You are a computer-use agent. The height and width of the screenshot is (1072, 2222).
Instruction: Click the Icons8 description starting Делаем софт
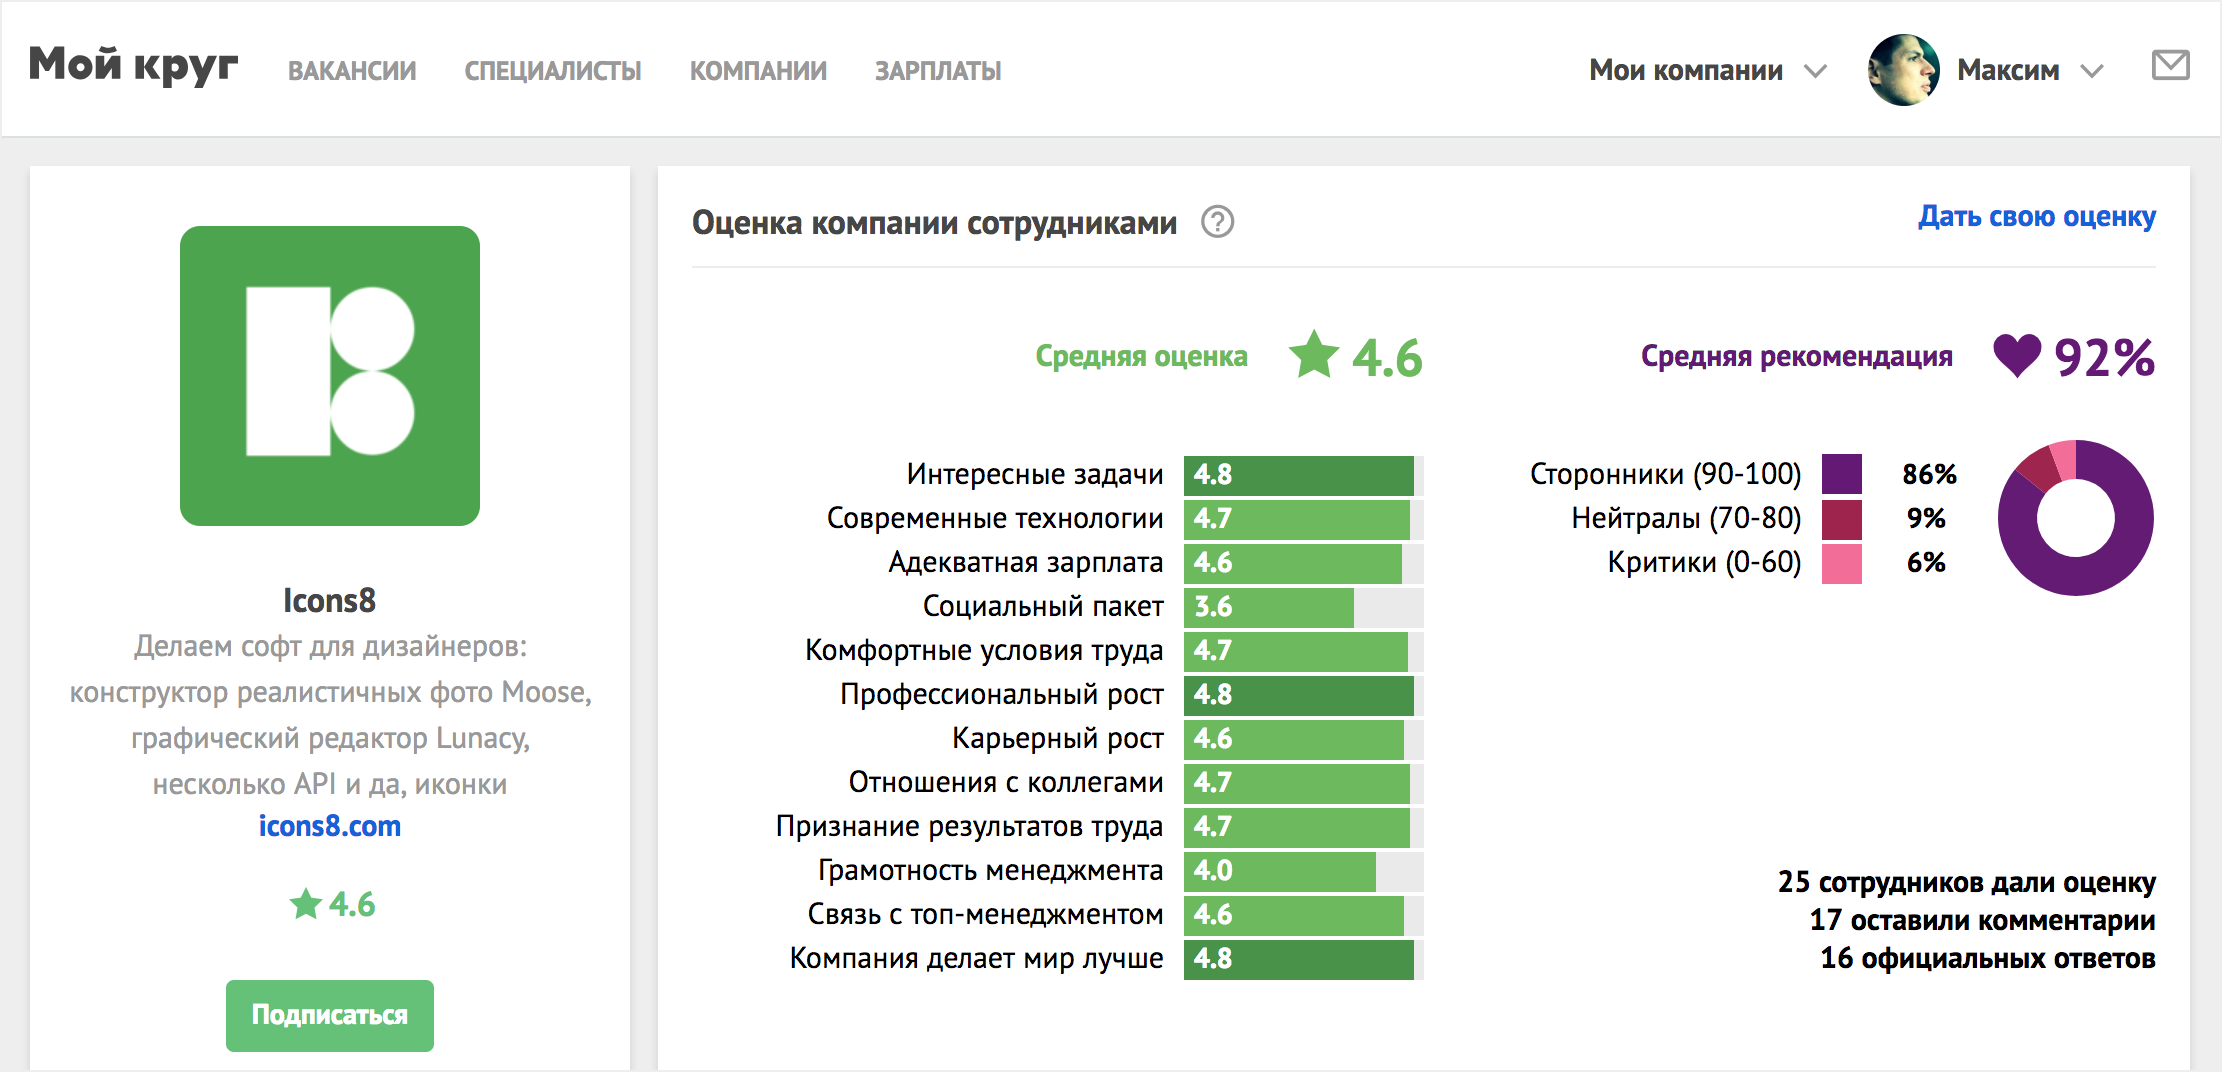[x=330, y=715]
